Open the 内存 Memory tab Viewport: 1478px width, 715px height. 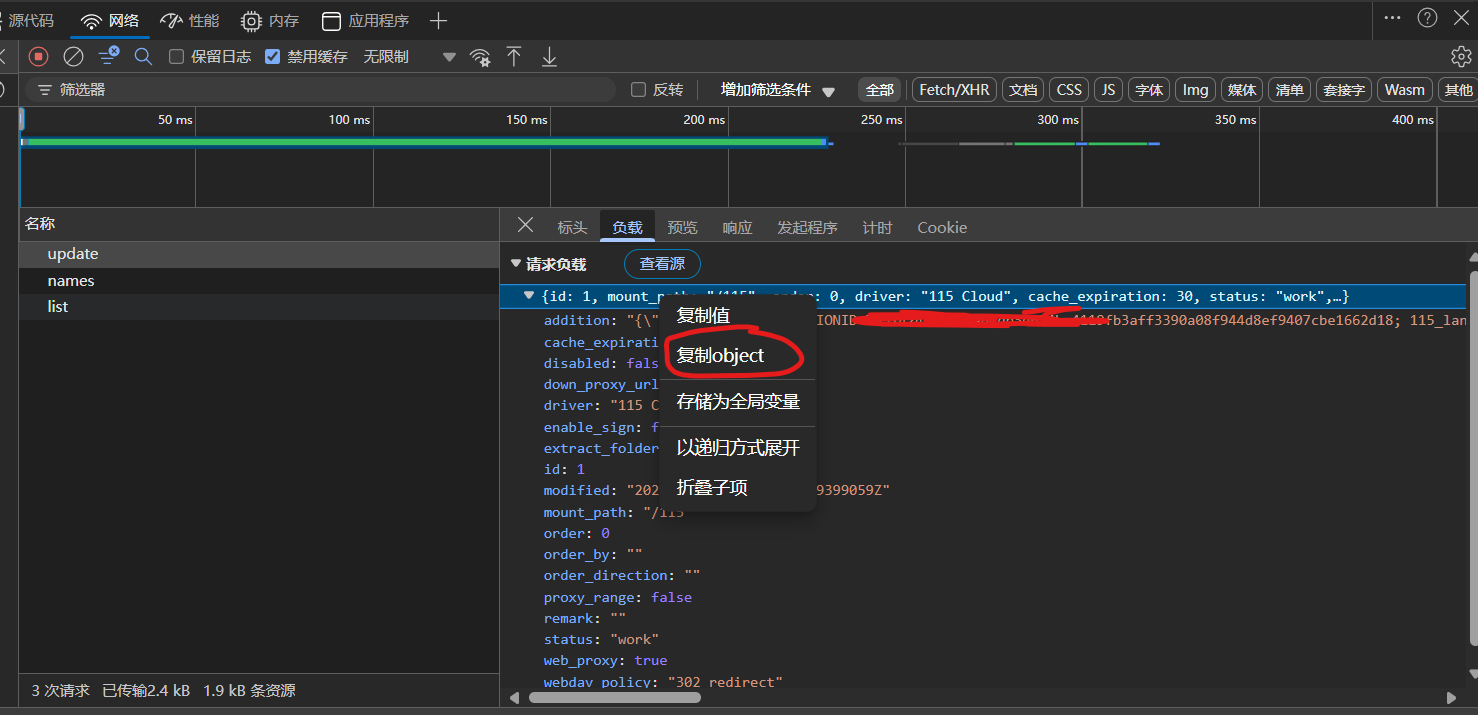(270, 20)
